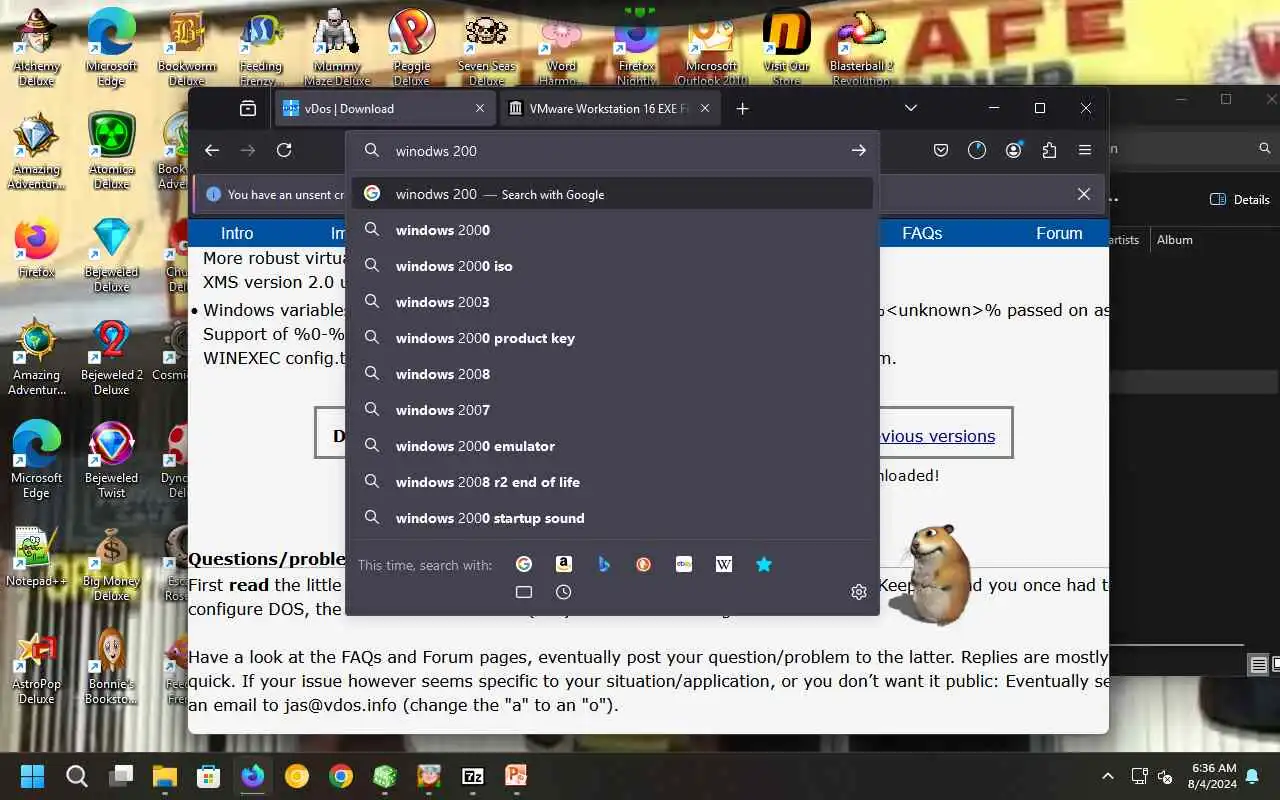Search with DuckDuckGo one-off engine icon
The height and width of the screenshot is (800, 1280).
click(644, 565)
